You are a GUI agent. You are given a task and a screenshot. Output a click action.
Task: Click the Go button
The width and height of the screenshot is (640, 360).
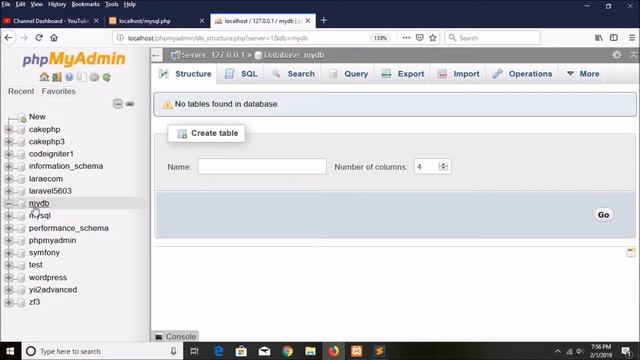603,215
